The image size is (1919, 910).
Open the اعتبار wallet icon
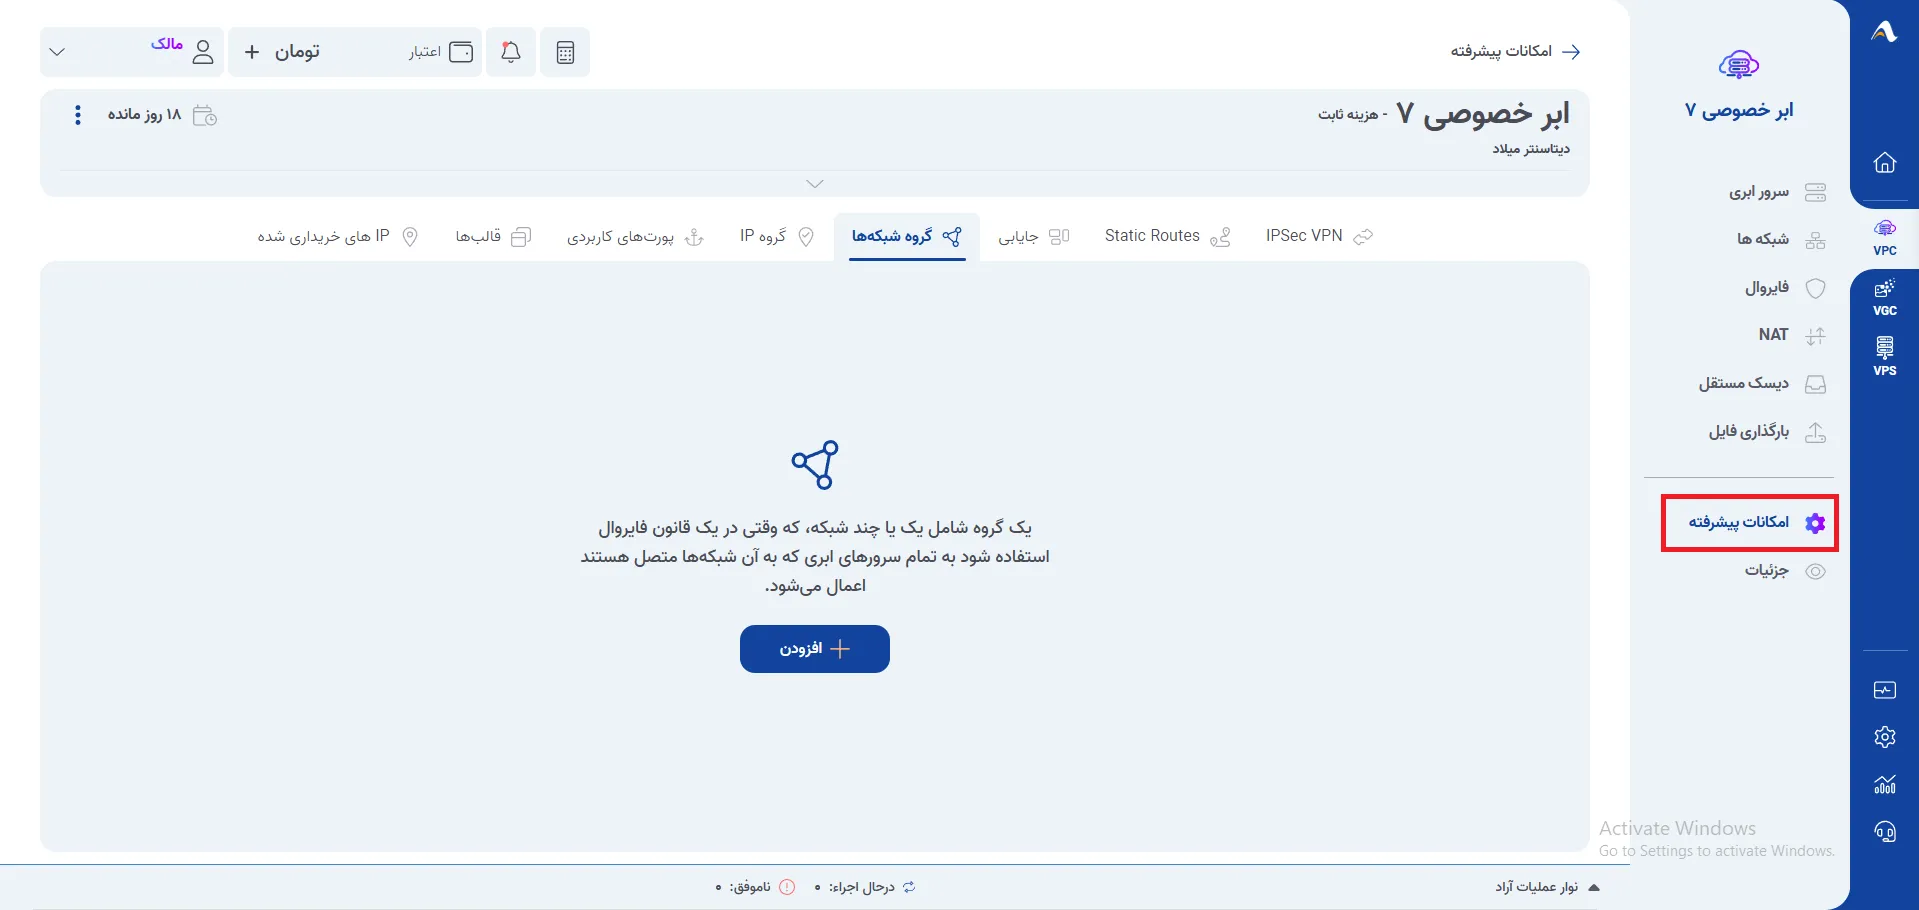tap(461, 52)
